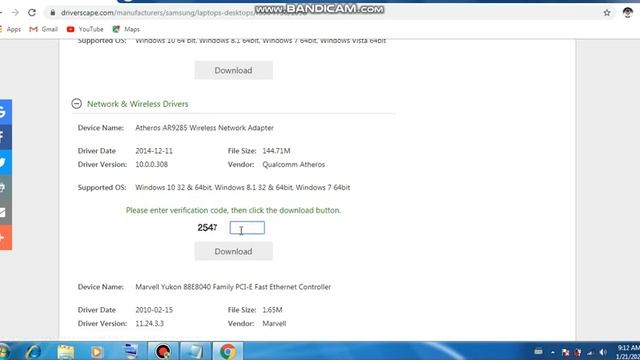
Task: Open Bandicam recorder taskbar icon
Action: coord(163,351)
